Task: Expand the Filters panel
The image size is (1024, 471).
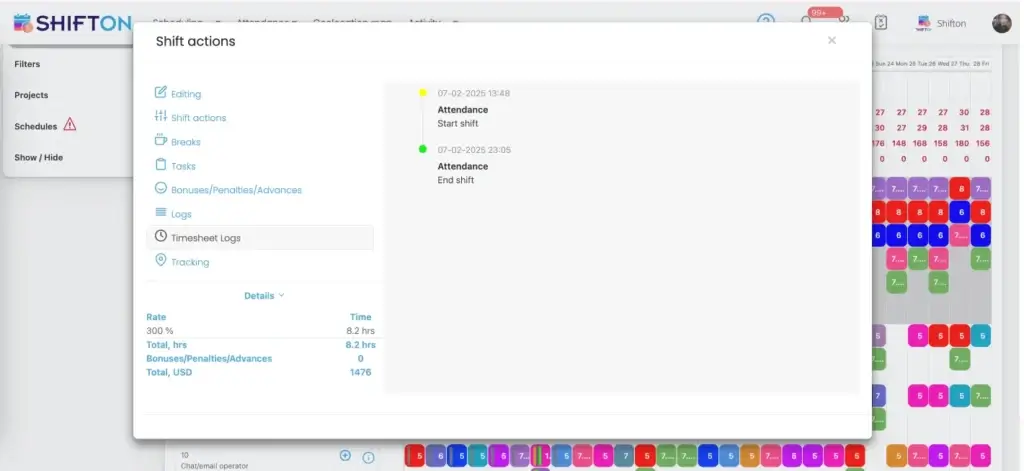Action: pos(27,64)
